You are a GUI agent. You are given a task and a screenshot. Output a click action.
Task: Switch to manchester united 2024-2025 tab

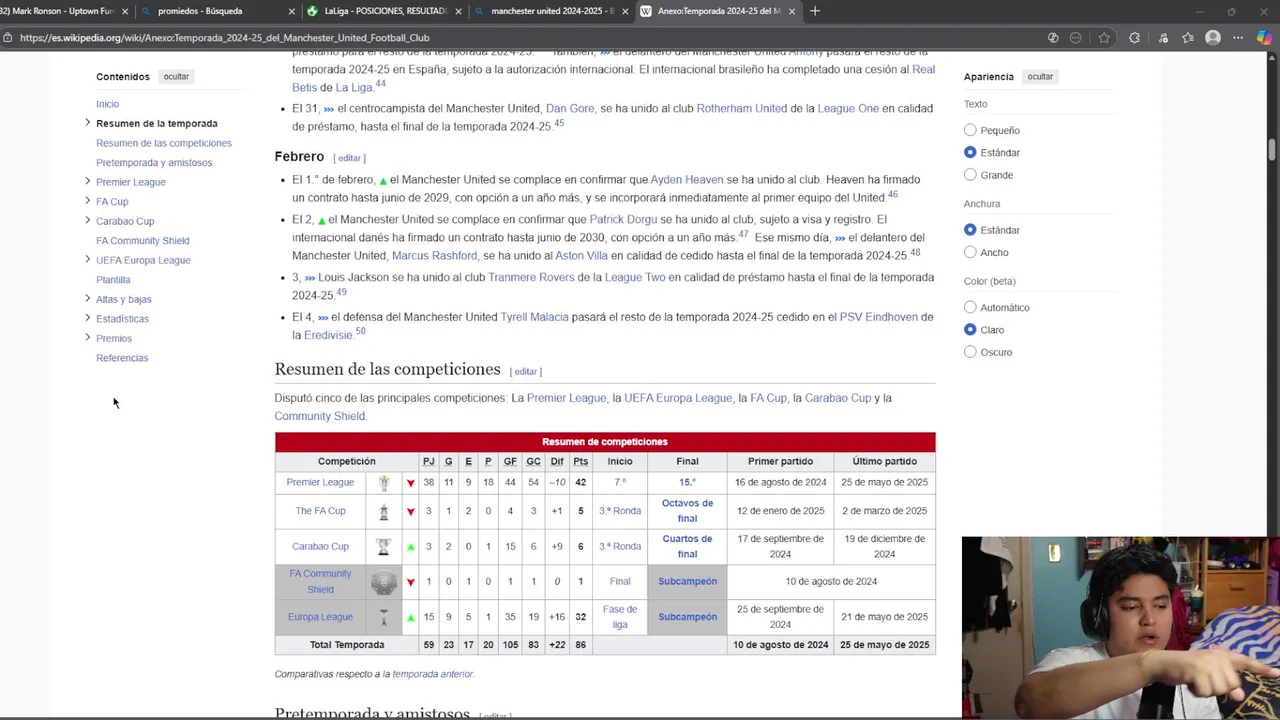tap(552, 12)
